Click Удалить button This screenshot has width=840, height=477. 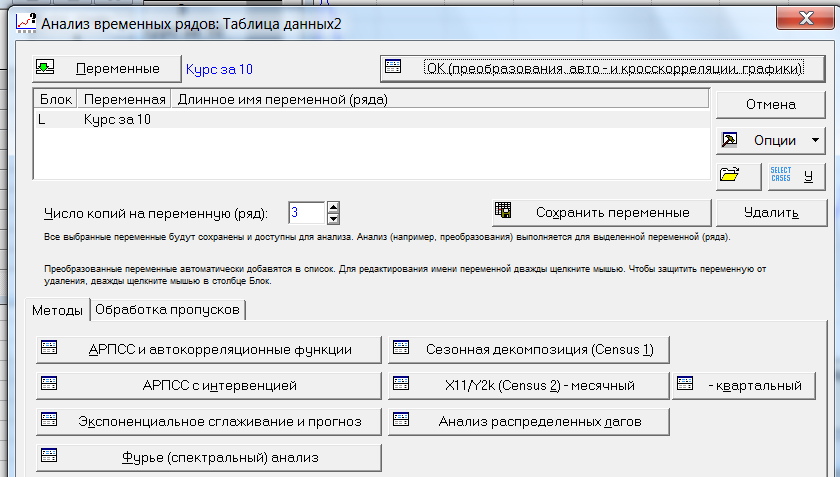pos(771,213)
